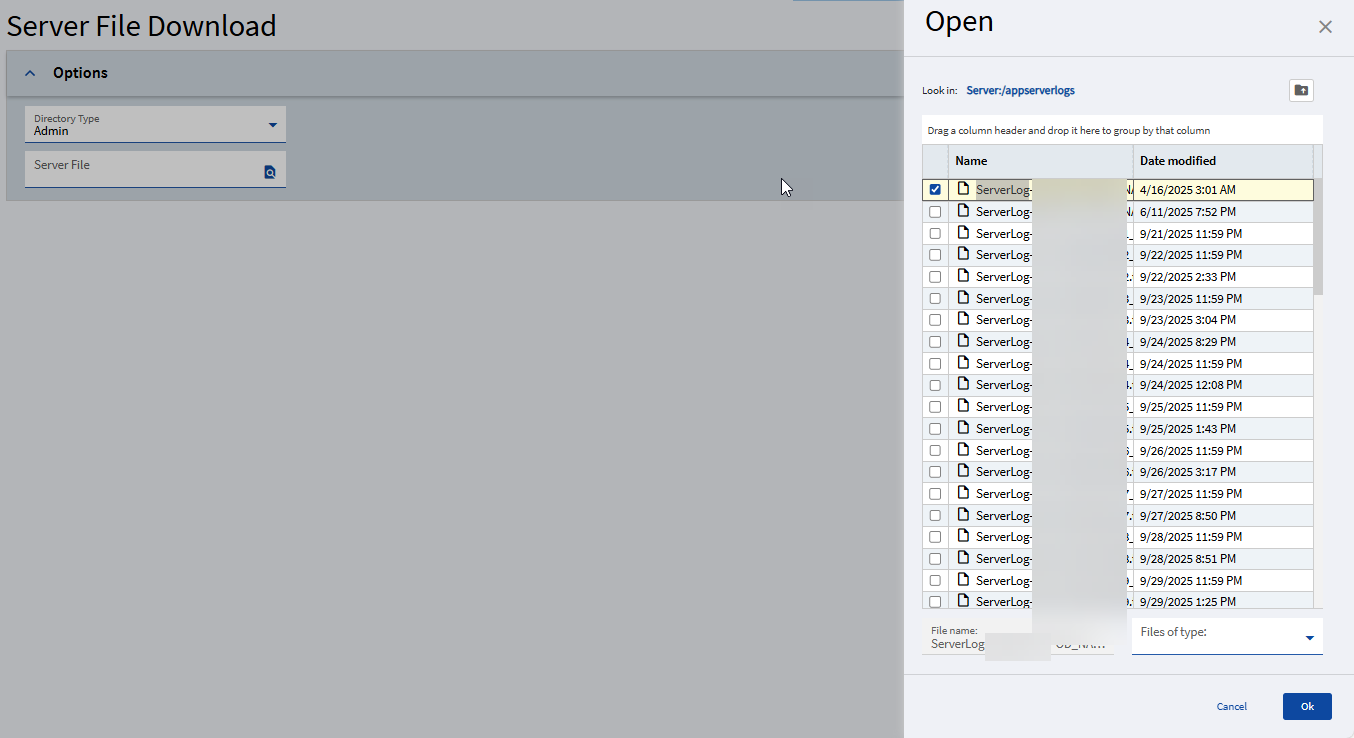Click file icon of the 9/29/2025 11:59 PM log
This screenshot has height=738, width=1354.
[x=963, y=579]
